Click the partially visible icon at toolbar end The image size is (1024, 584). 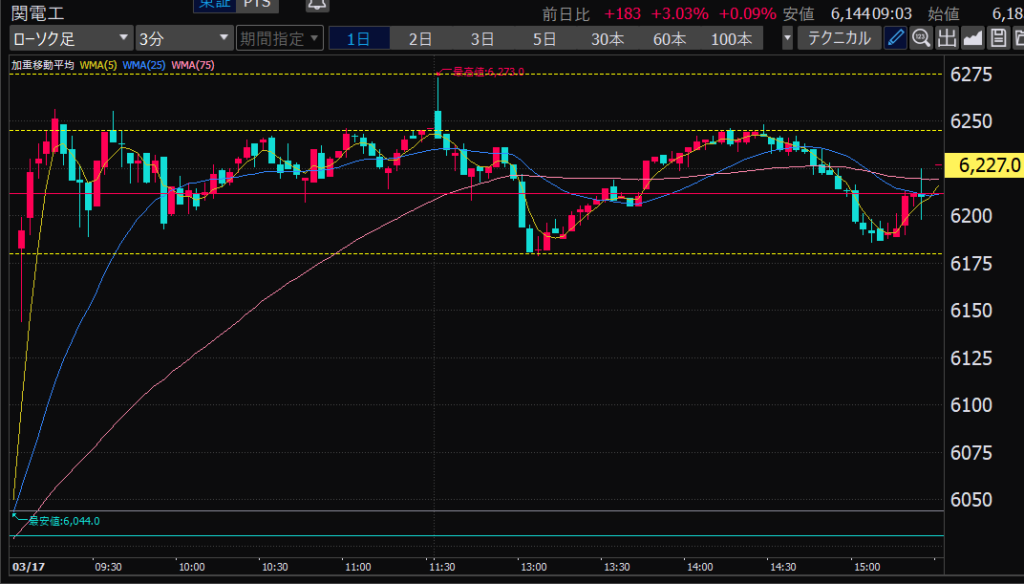point(1017,39)
